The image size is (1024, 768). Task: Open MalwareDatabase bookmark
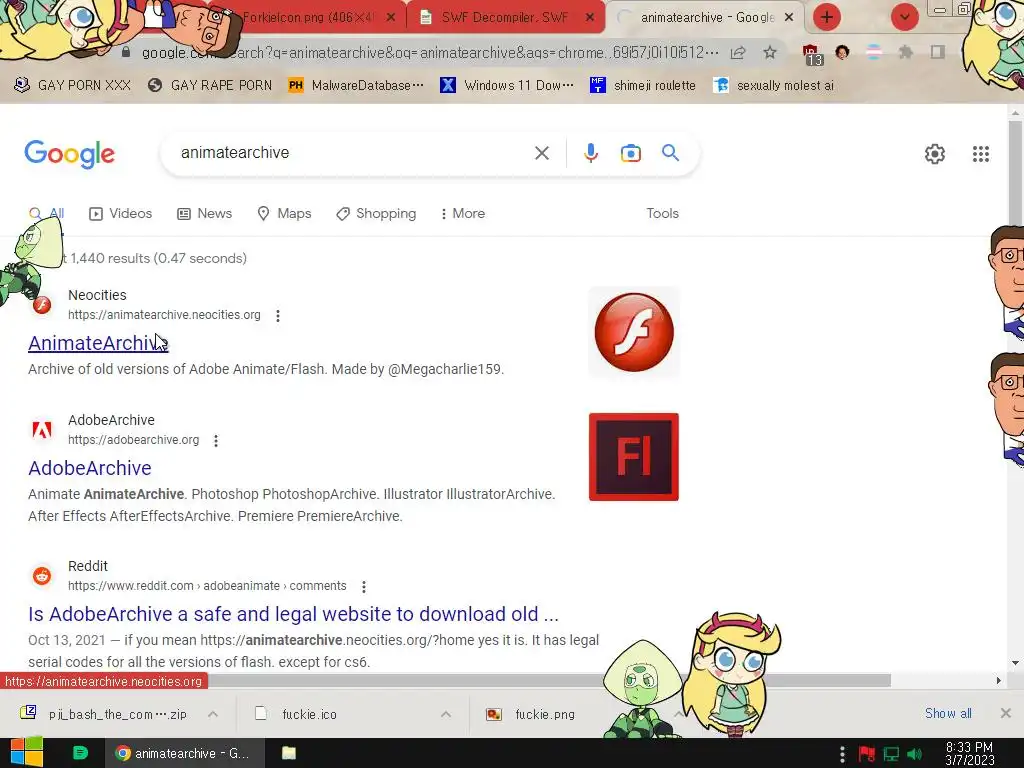[x=357, y=86]
